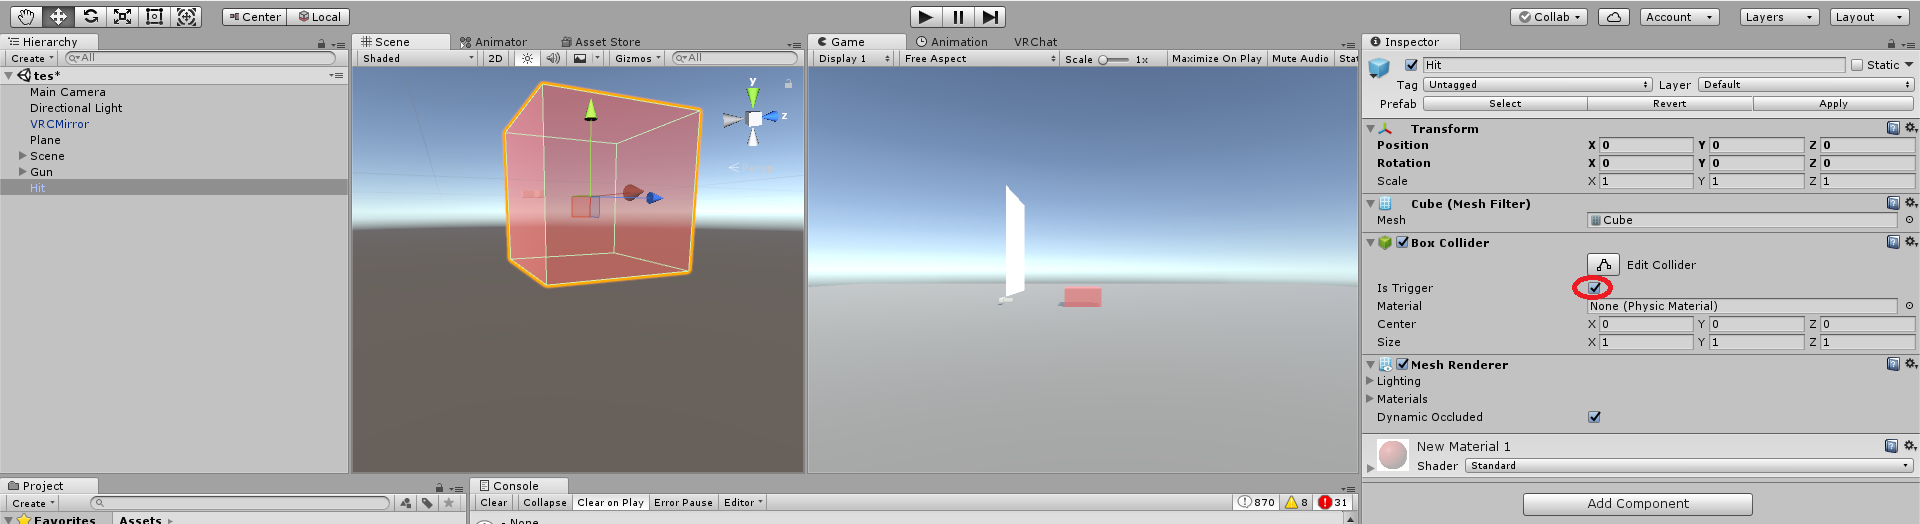1920x524 pixels.
Task: Click the console Clear button
Action: point(494,503)
